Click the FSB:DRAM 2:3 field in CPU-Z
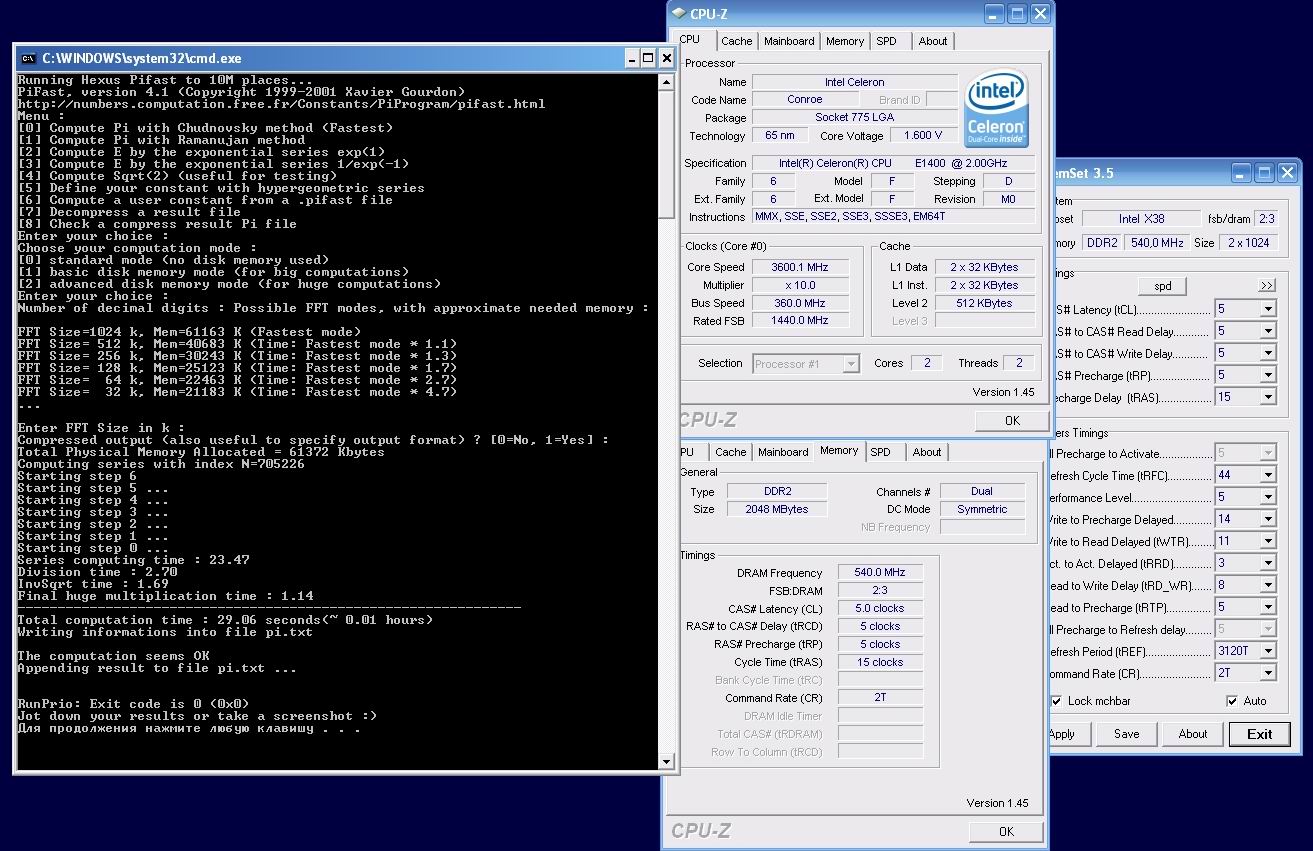 pos(880,591)
